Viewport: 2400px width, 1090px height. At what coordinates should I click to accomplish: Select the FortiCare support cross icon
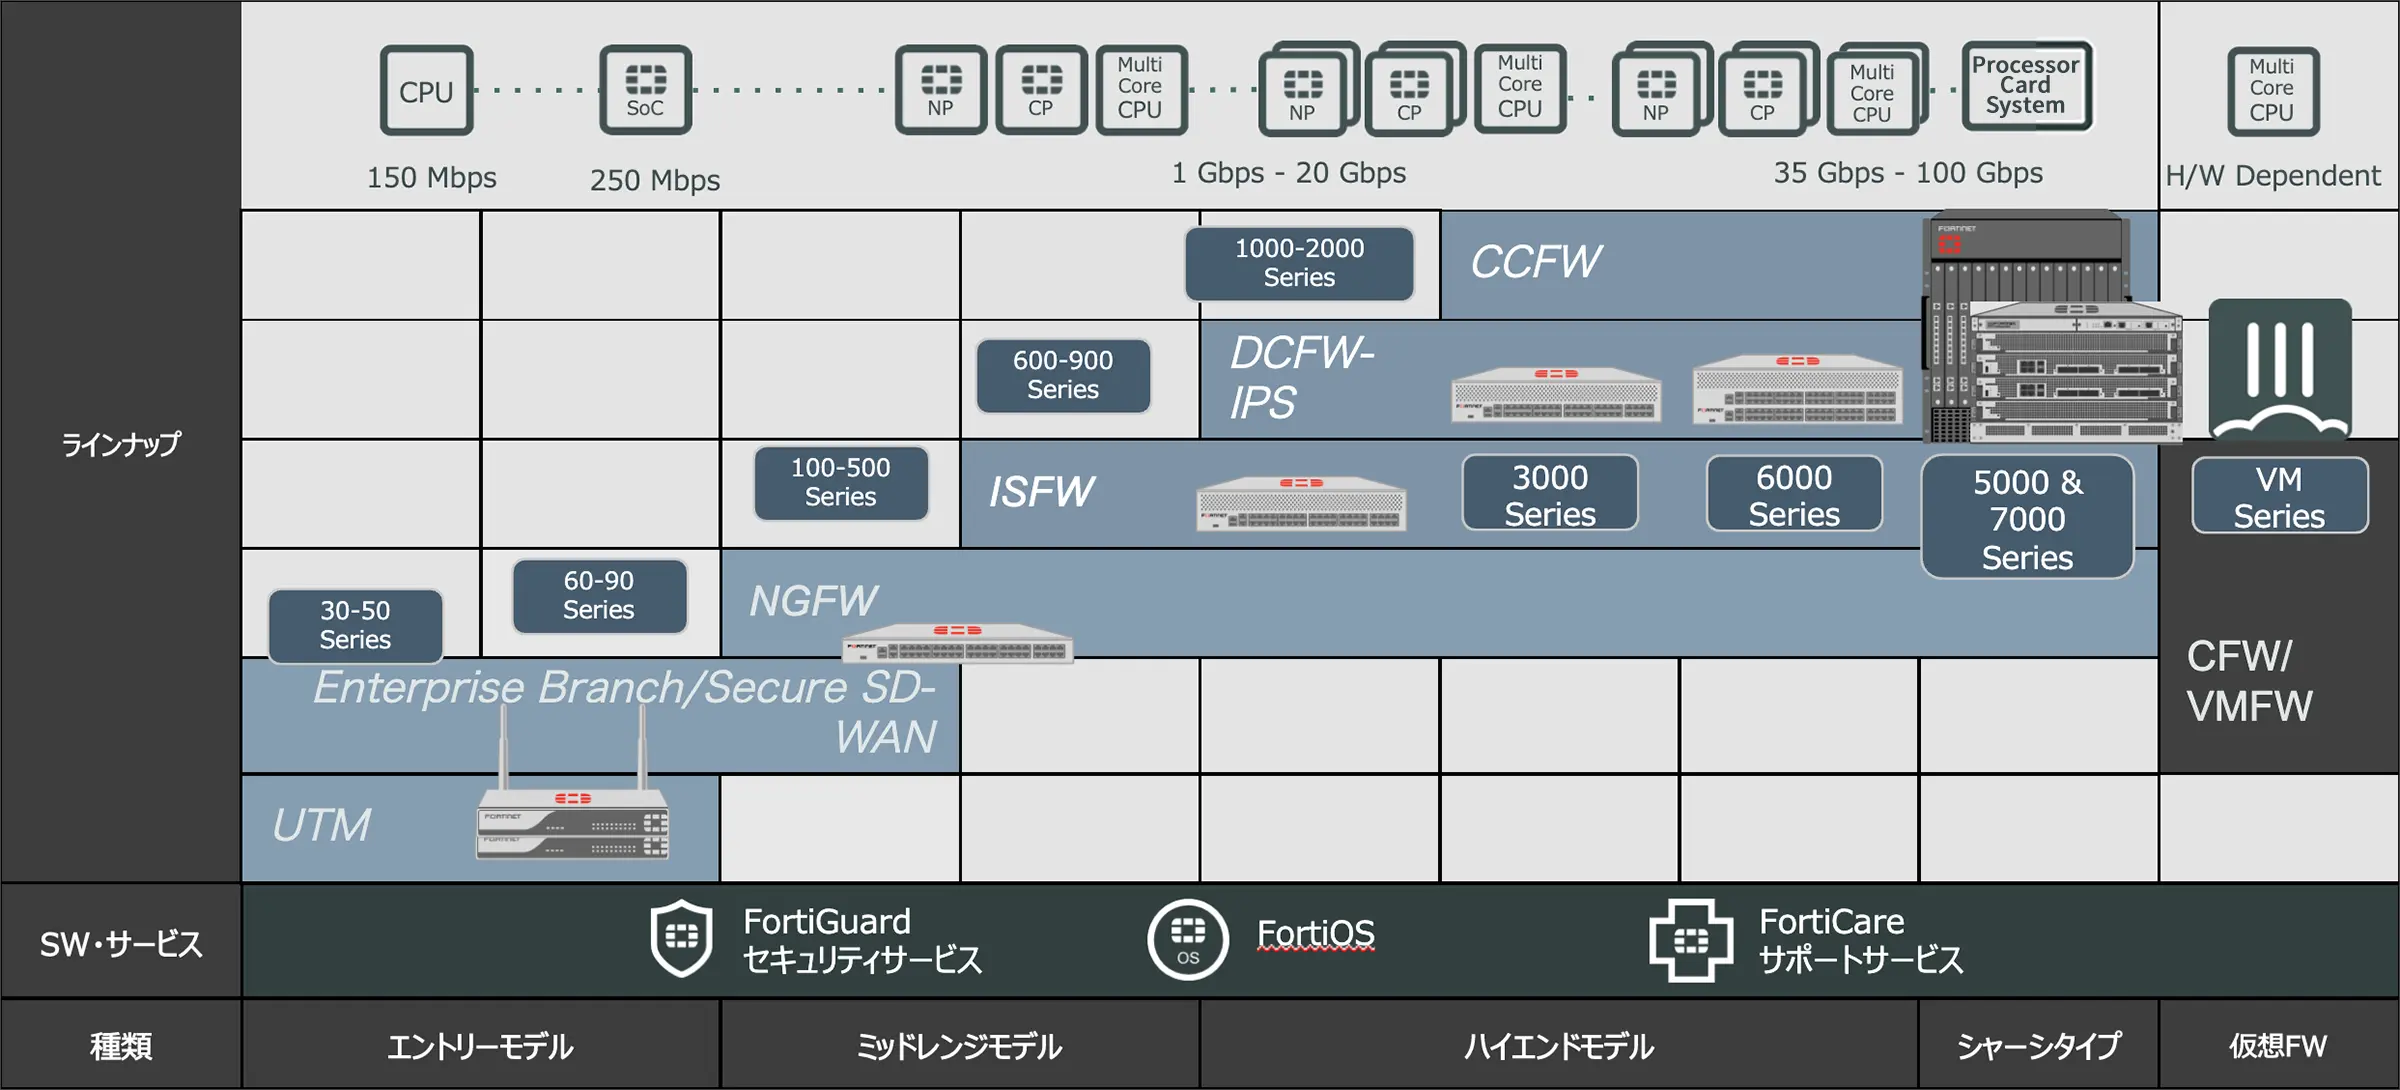[1694, 941]
